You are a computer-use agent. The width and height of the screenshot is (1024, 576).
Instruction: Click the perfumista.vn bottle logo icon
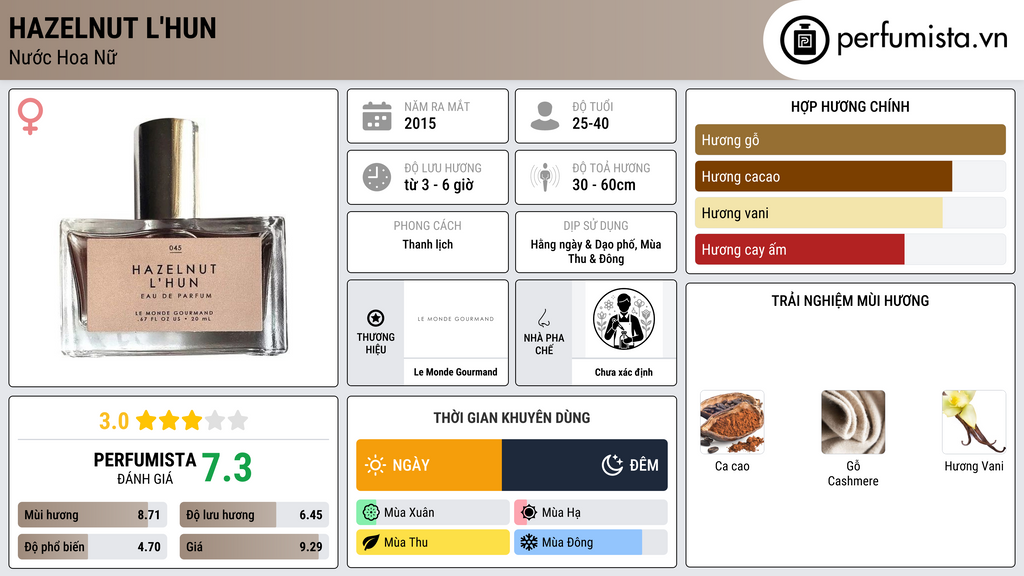[804, 40]
